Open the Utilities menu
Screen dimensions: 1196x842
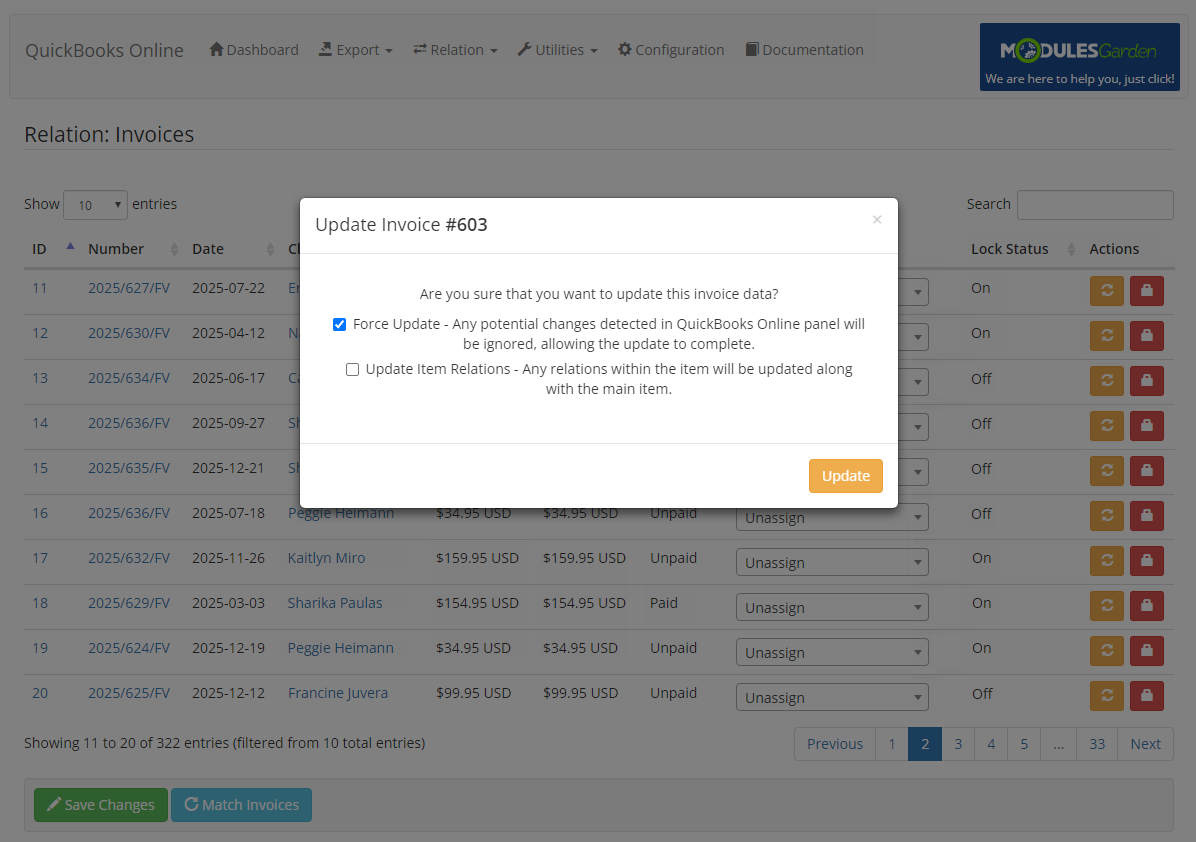coord(557,49)
